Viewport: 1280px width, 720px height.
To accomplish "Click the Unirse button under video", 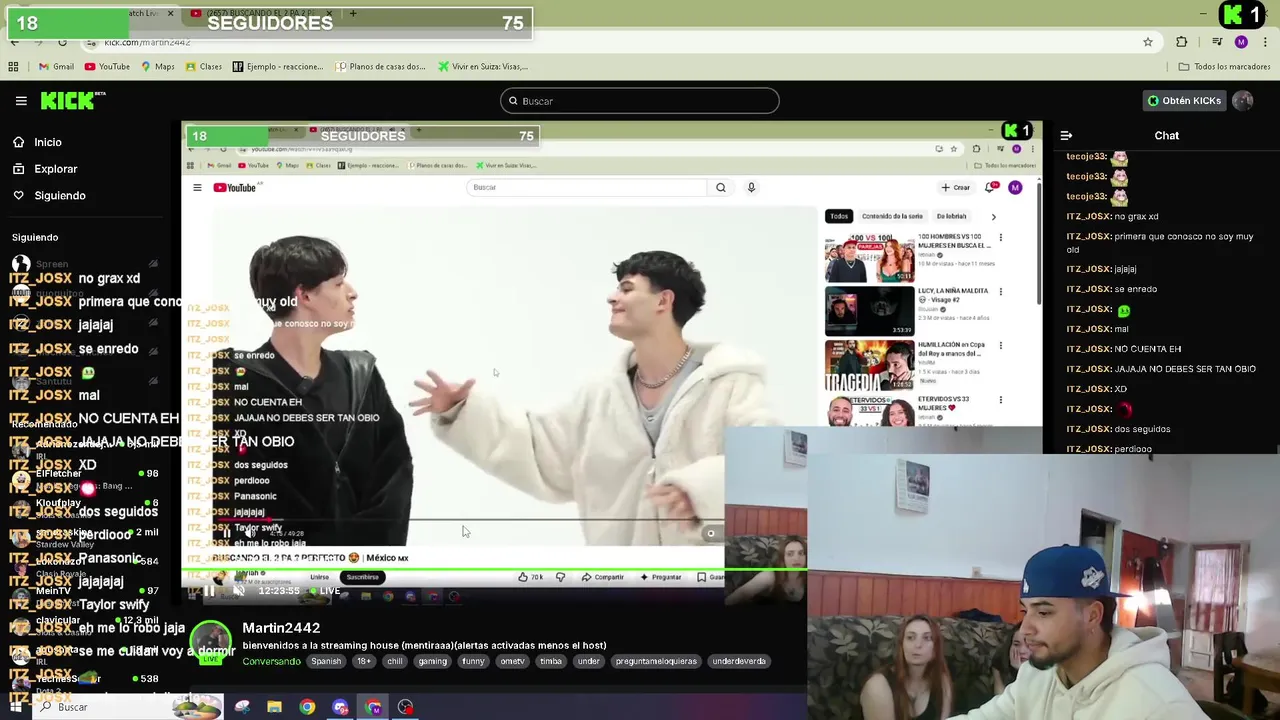I will coord(320,577).
